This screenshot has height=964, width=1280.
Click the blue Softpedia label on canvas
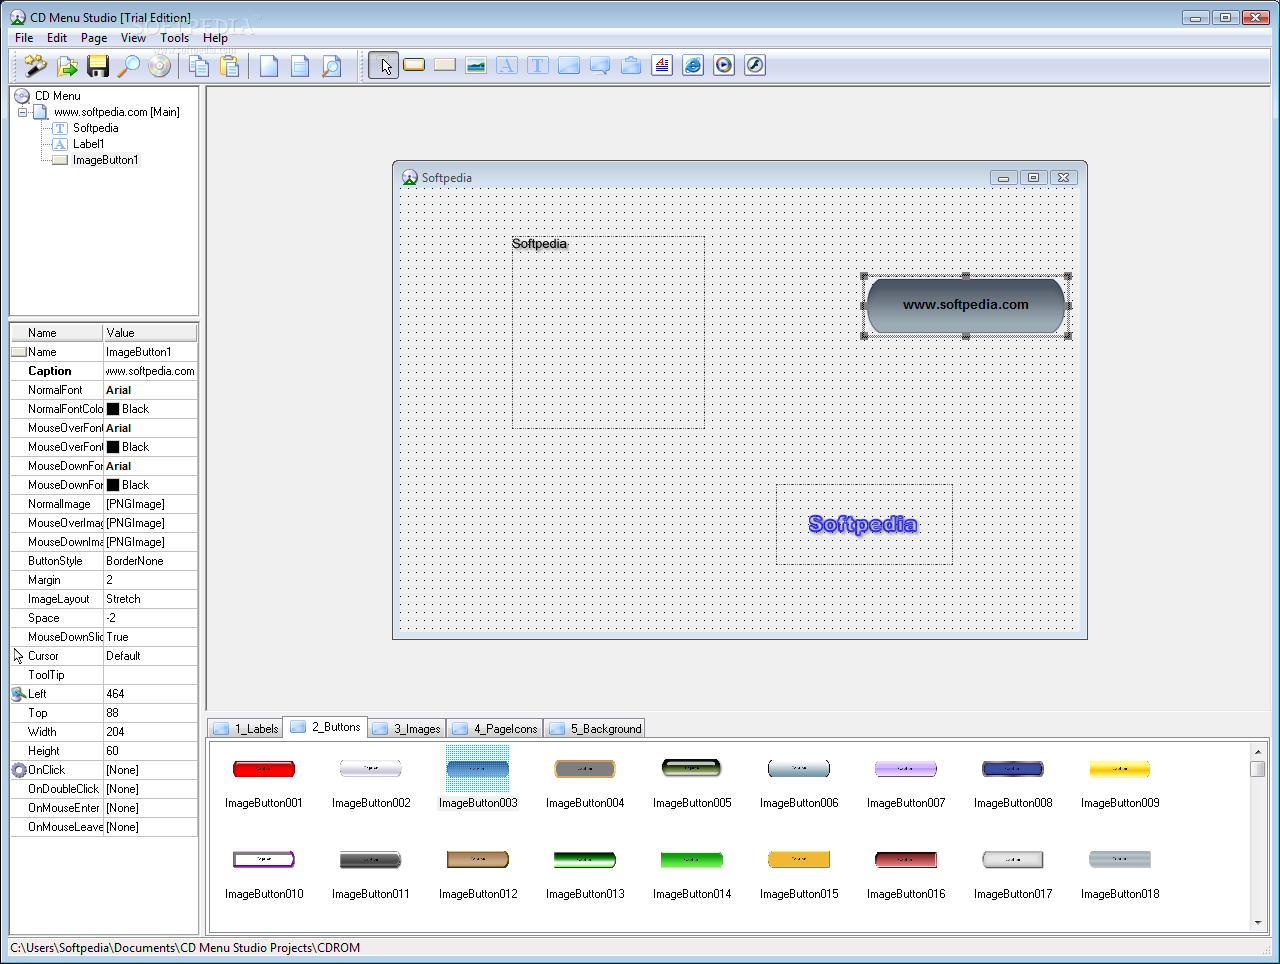pos(863,524)
